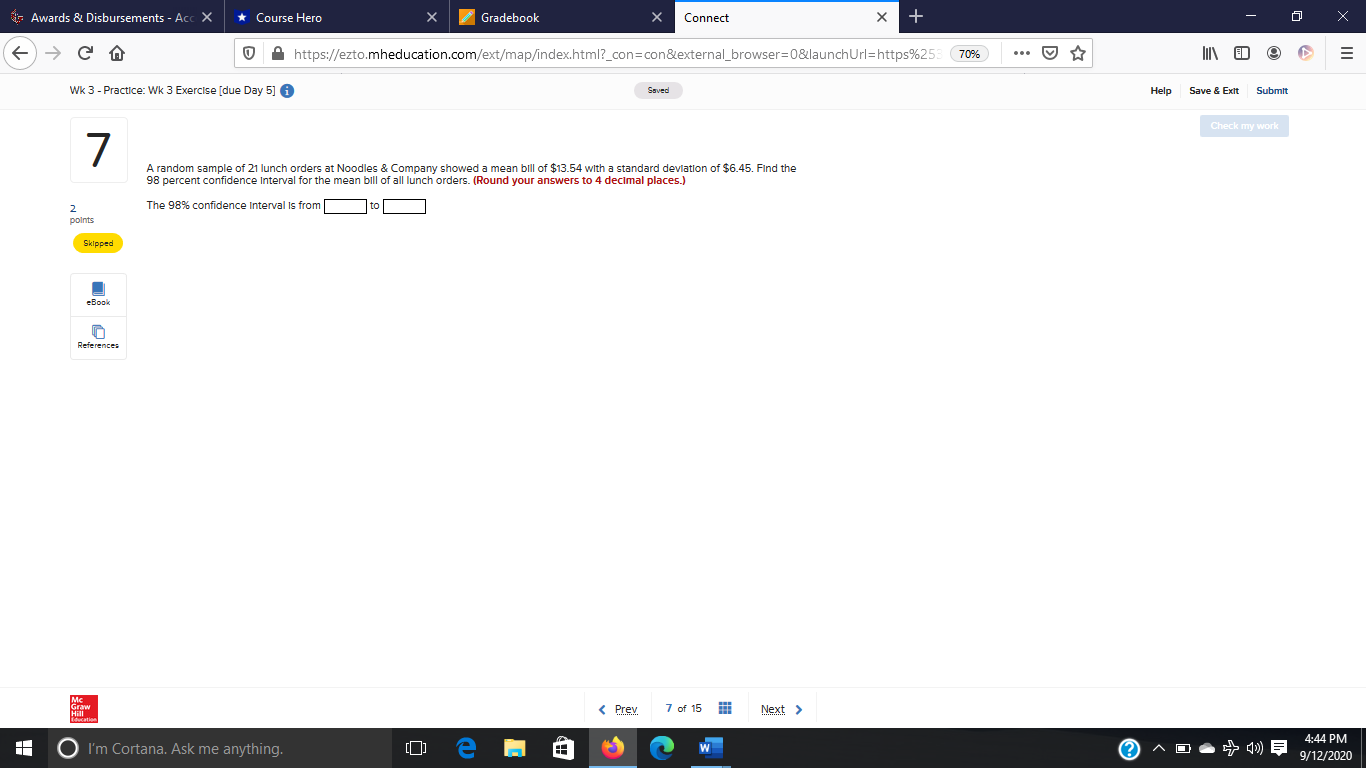Viewport: 1366px width, 768px height.
Task: Toggle the content blocking shield
Action: (x=248, y=53)
